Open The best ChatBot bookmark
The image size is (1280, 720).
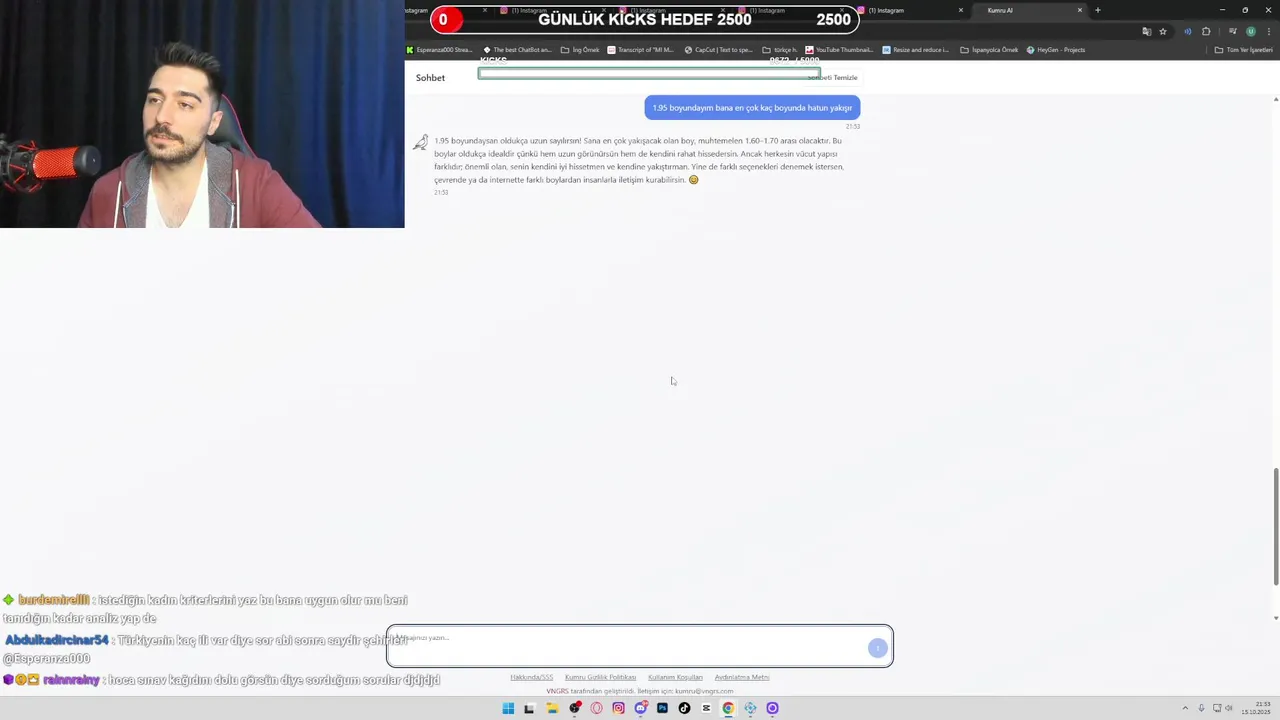[517, 50]
